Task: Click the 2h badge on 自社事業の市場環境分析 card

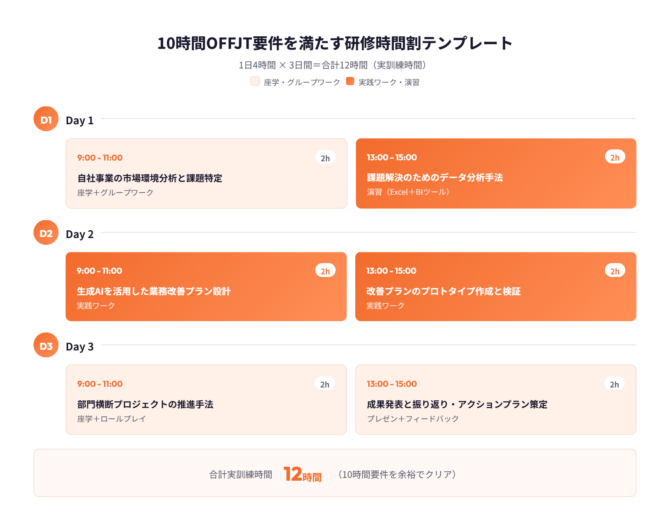Action: 325,157
